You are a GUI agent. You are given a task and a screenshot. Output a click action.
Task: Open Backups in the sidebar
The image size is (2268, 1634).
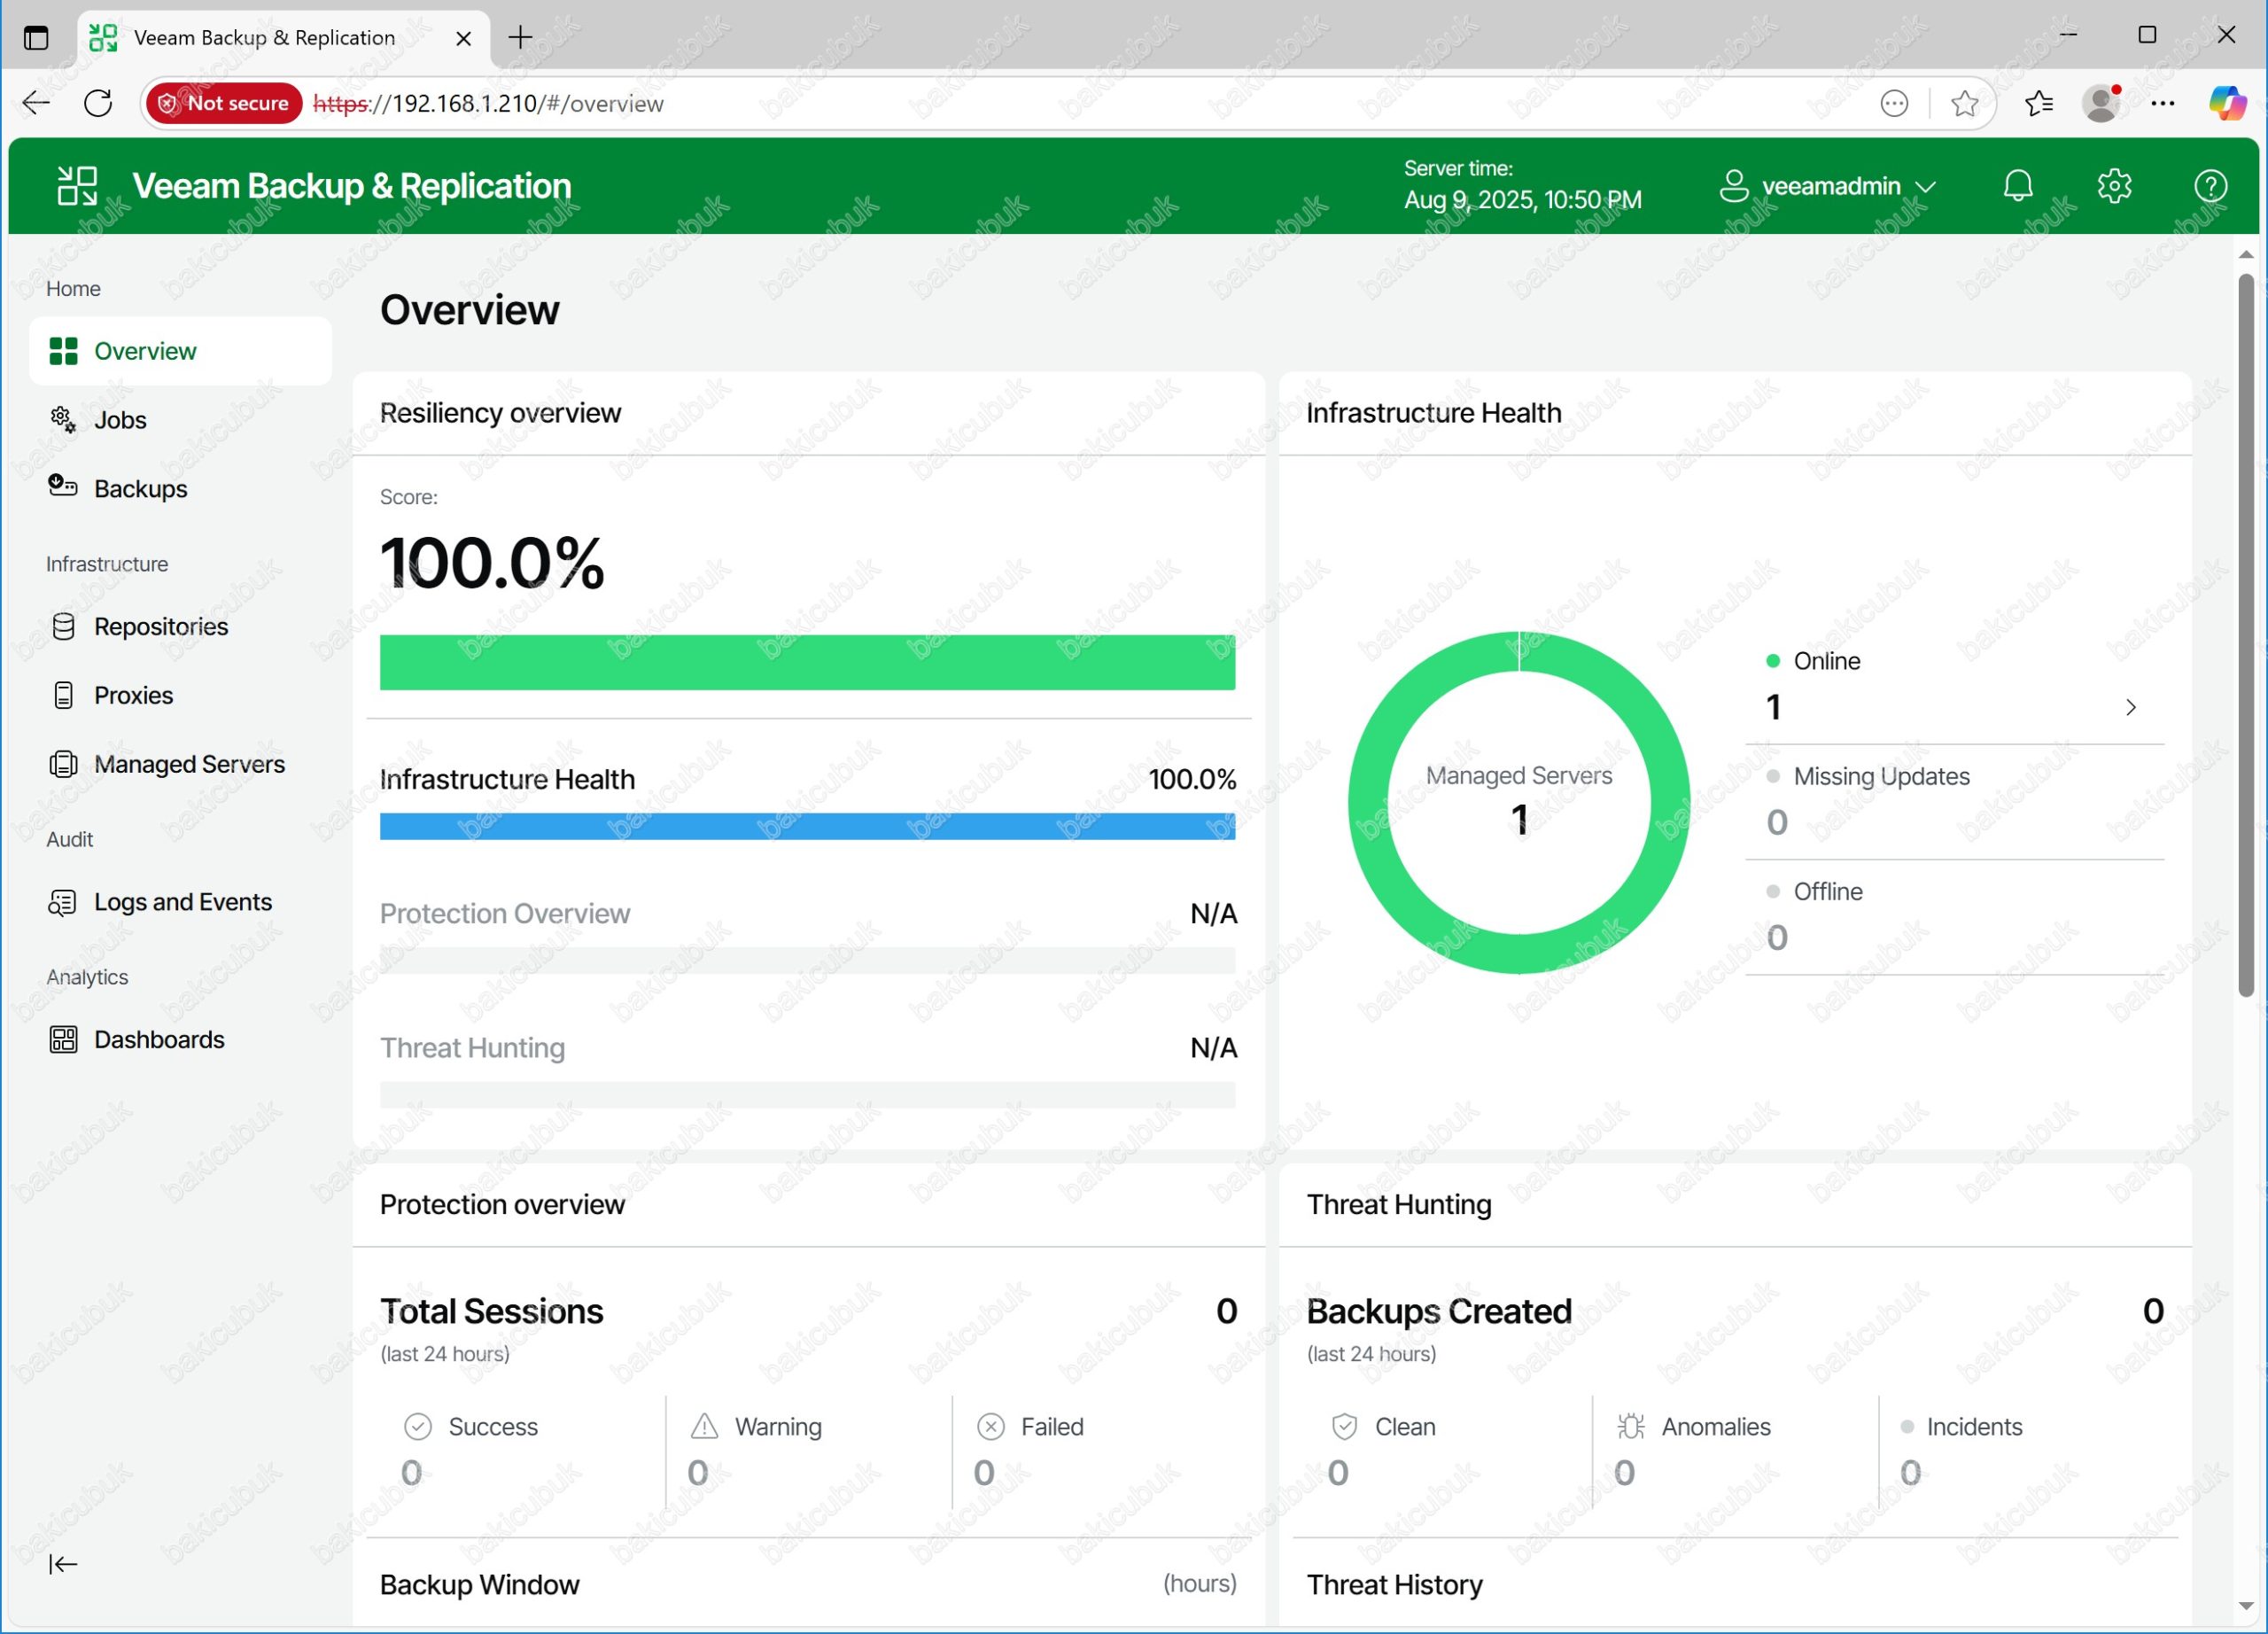point(180,488)
